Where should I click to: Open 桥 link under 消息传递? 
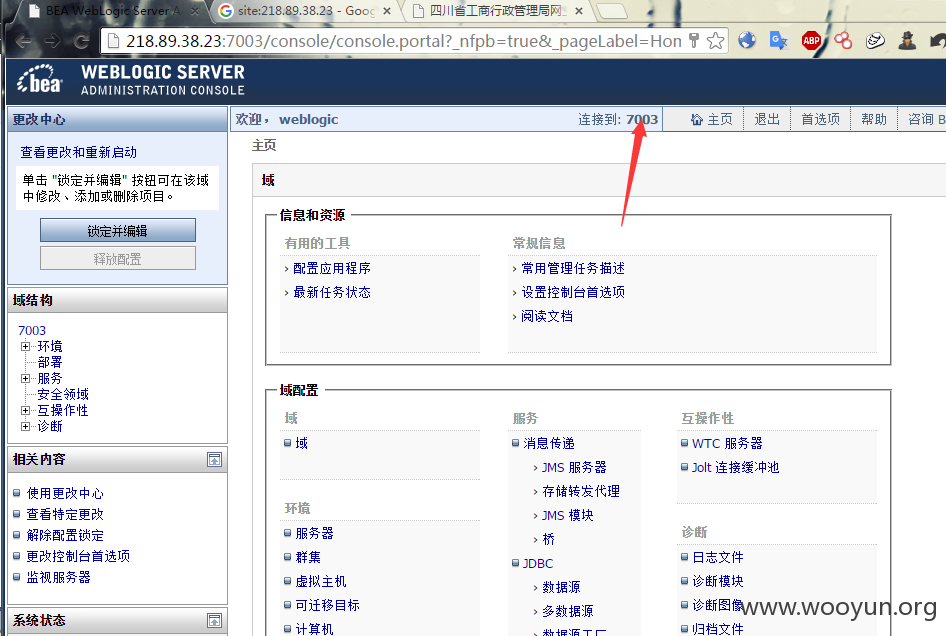548,539
